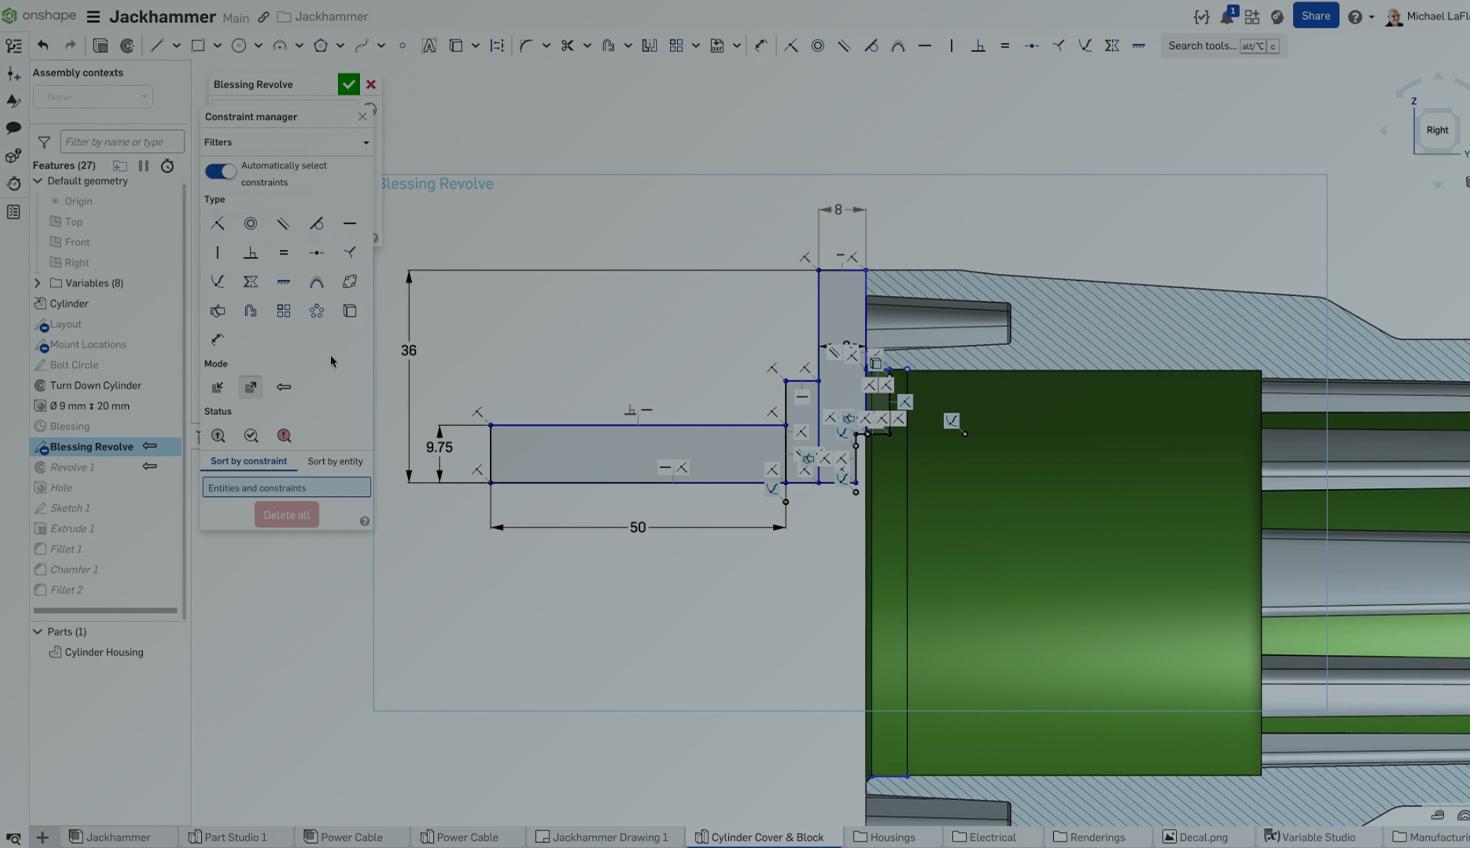Switch to Sort by entity tab
1470x848 pixels.
(x=335, y=462)
